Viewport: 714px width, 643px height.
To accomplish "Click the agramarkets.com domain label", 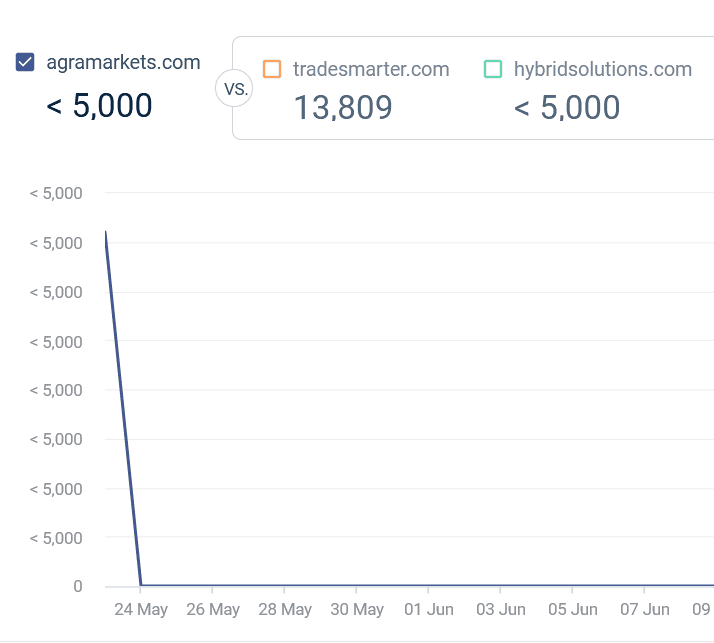I will tap(123, 62).
